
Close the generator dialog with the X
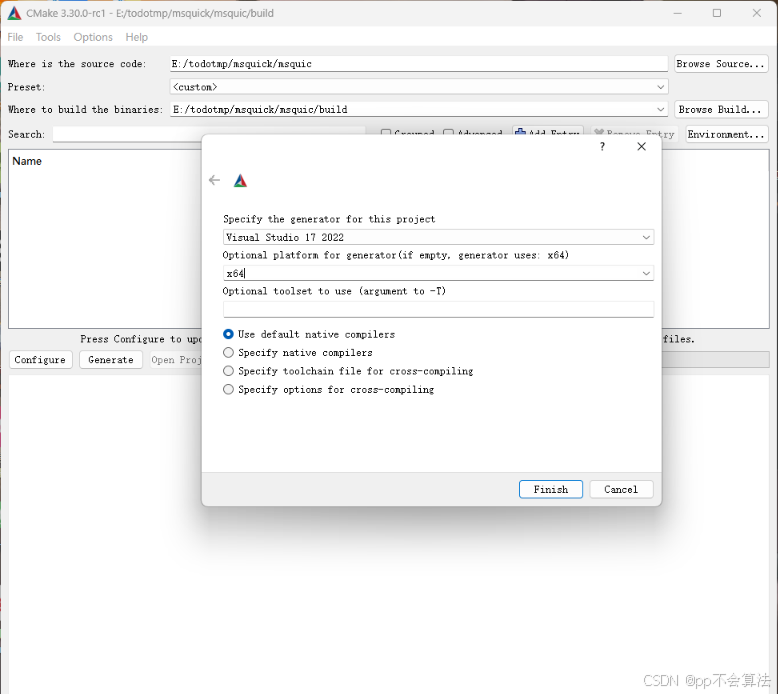(x=642, y=146)
